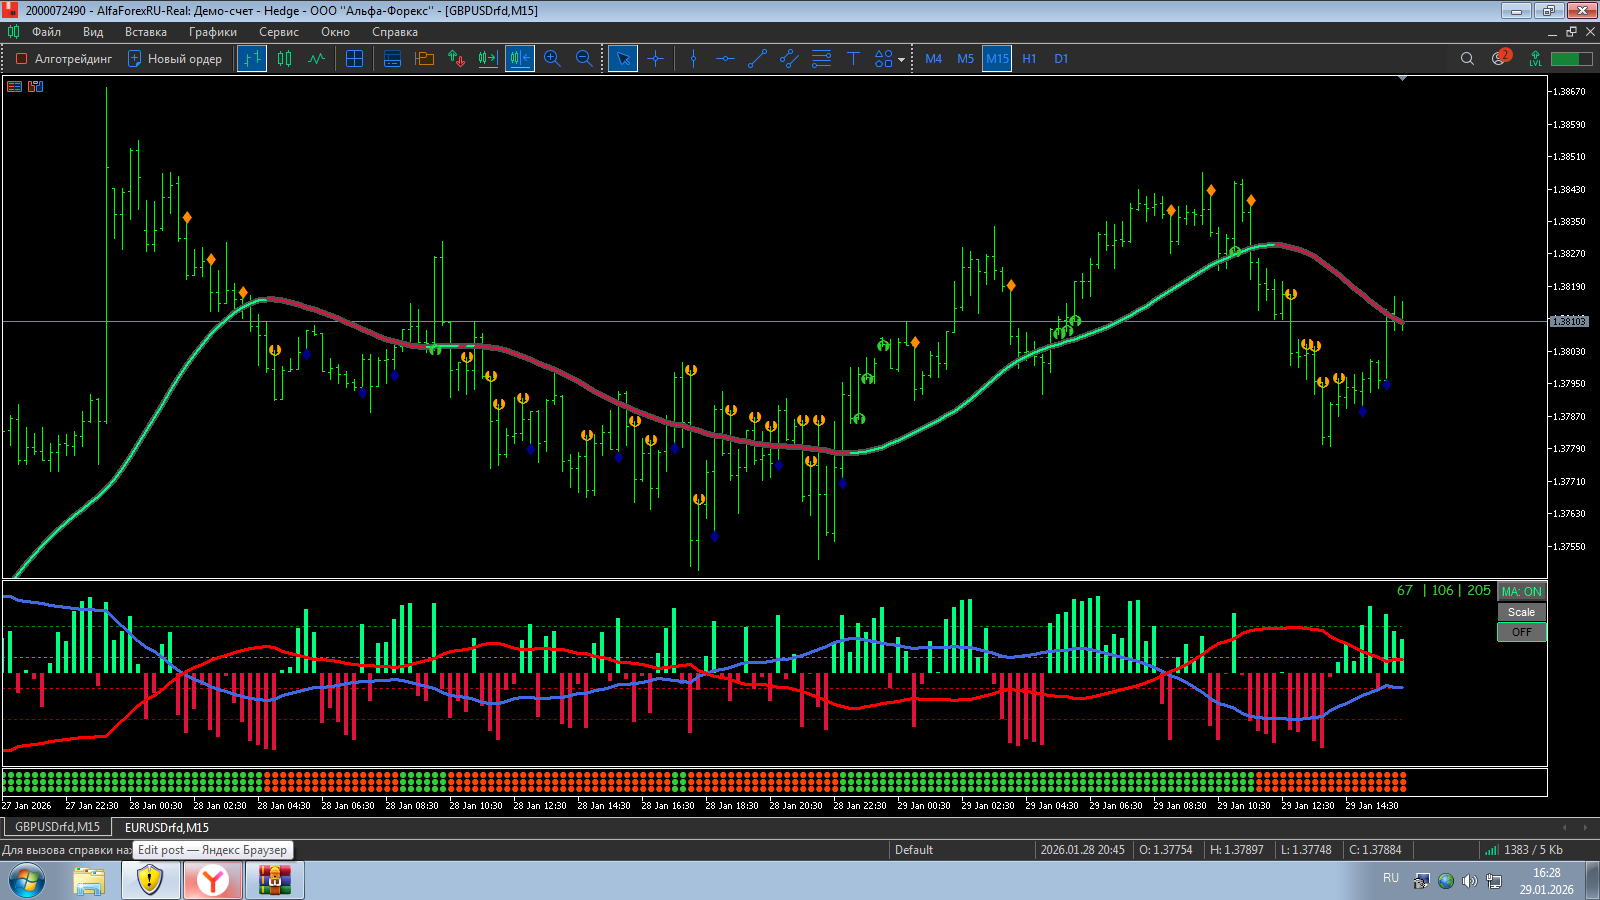The width and height of the screenshot is (1600, 900).
Task: Select the M15 timeframe button
Action: 997,59
